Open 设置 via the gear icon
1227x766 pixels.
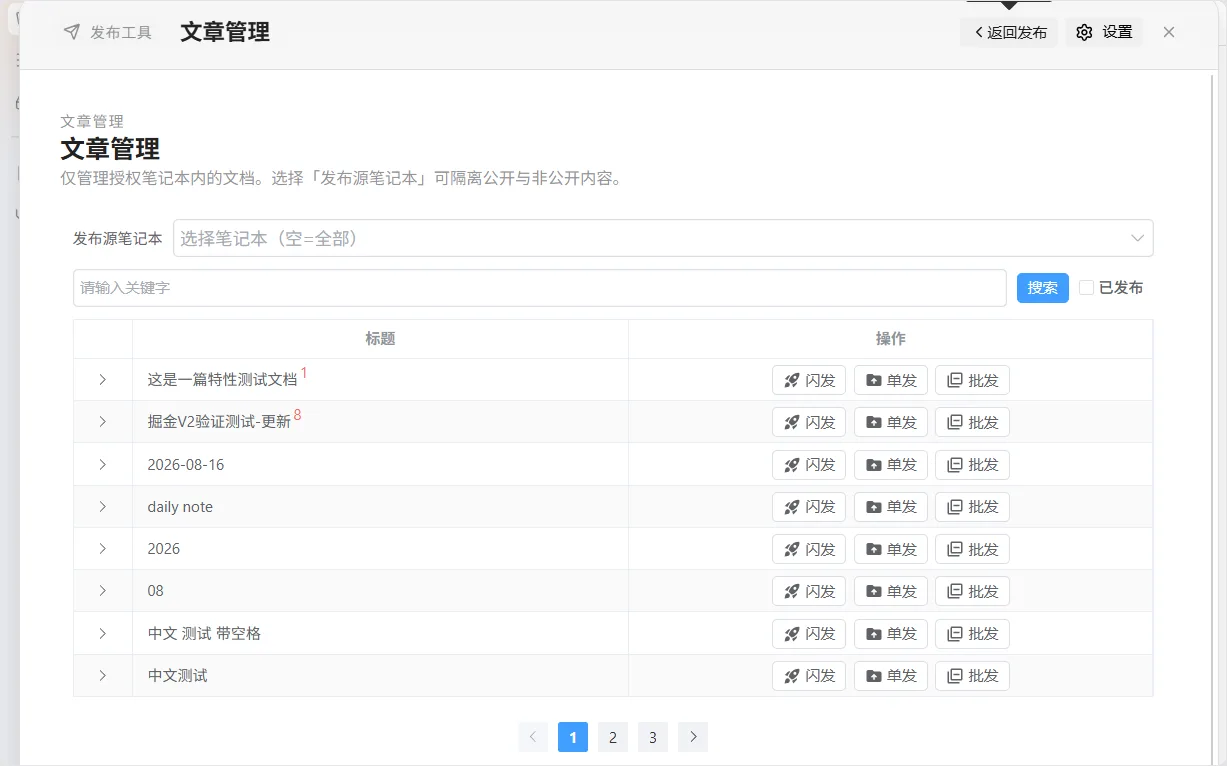tap(1084, 33)
